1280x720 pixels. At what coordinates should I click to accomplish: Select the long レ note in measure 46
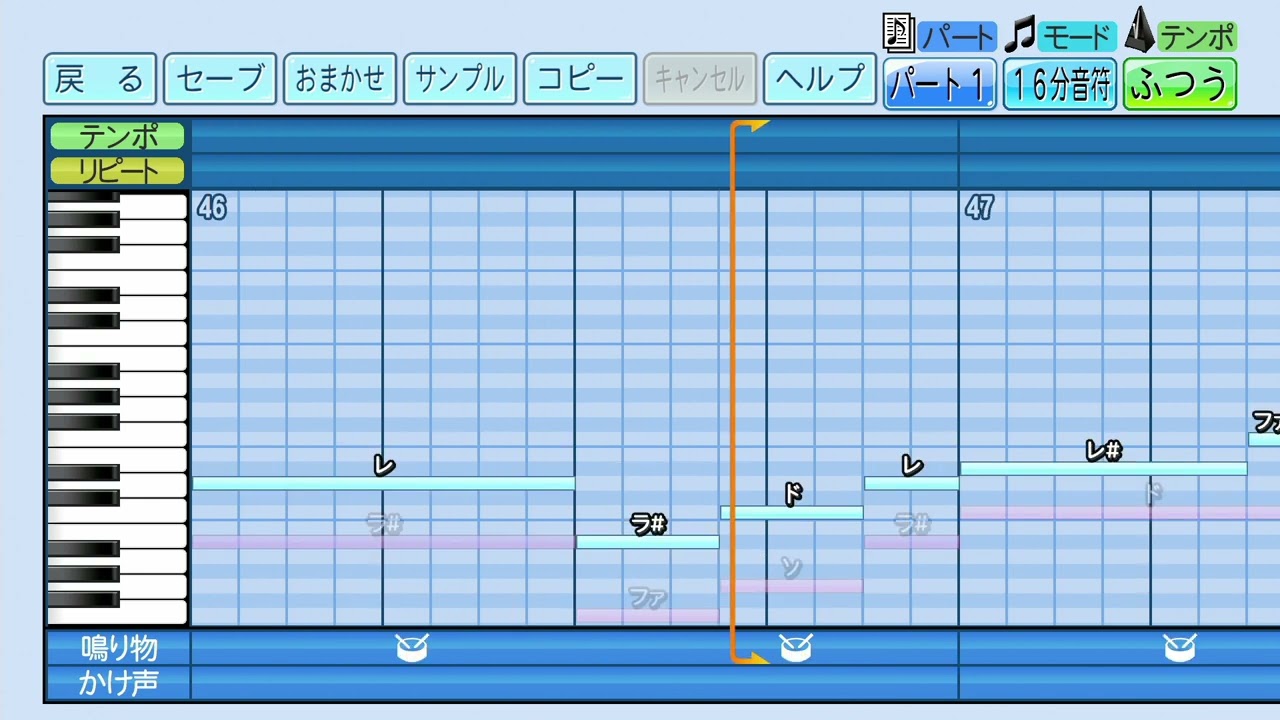point(384,483)
